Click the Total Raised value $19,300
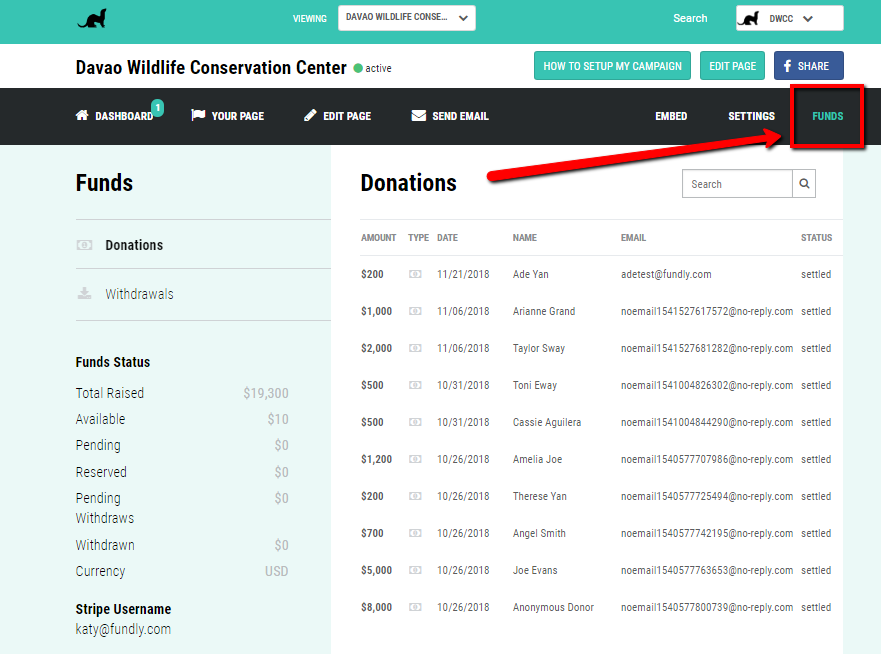881x654 pixels. point(266,393)
